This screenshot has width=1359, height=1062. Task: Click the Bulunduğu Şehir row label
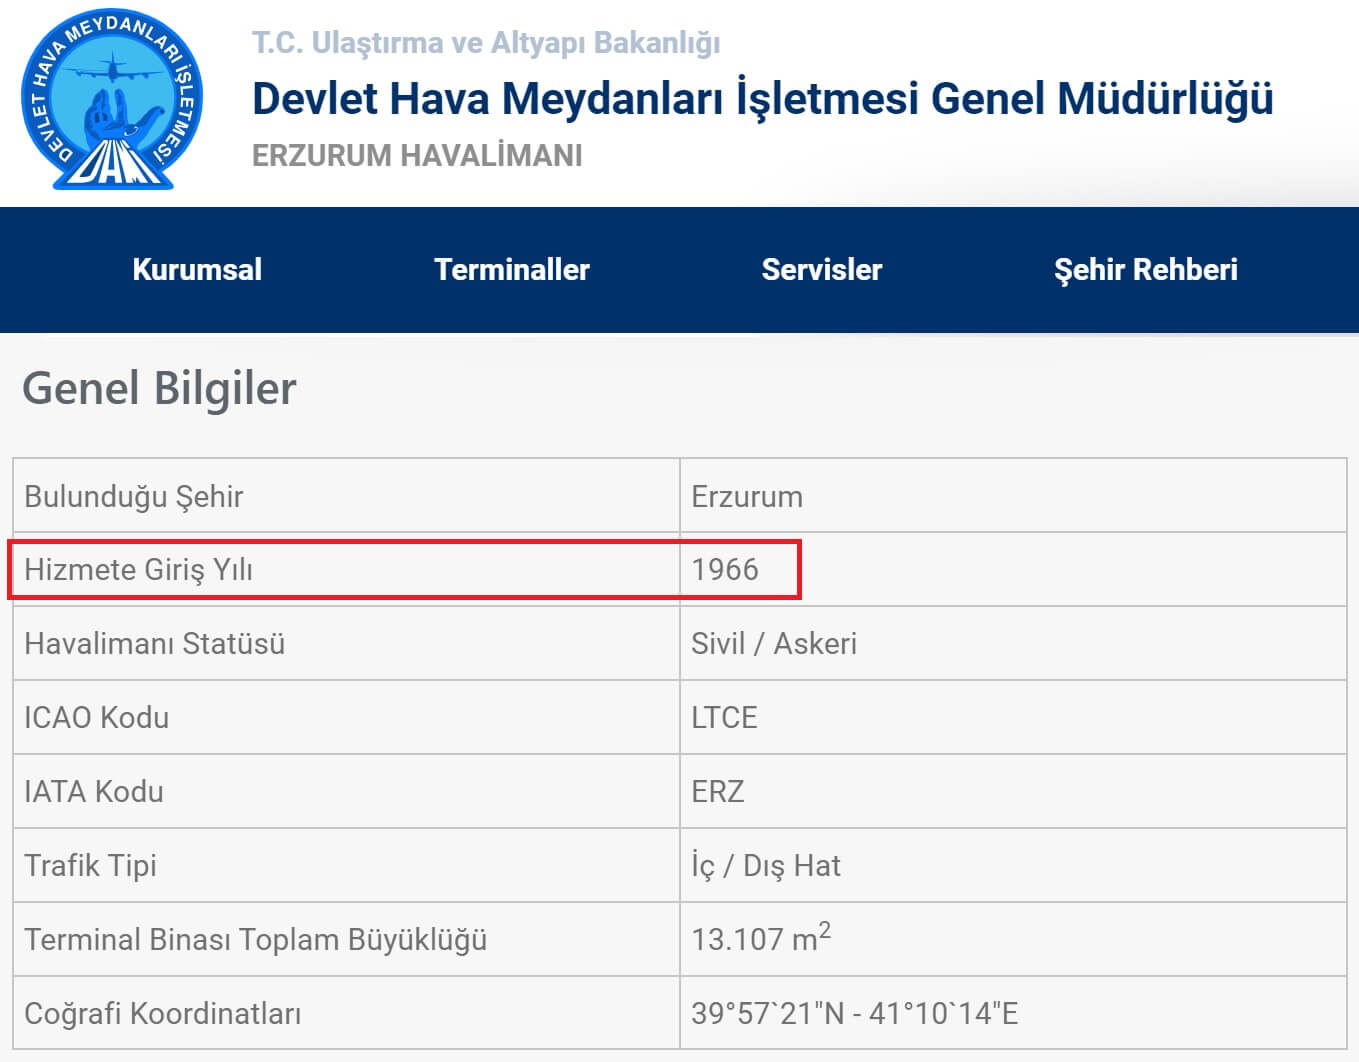pos(134,496)
